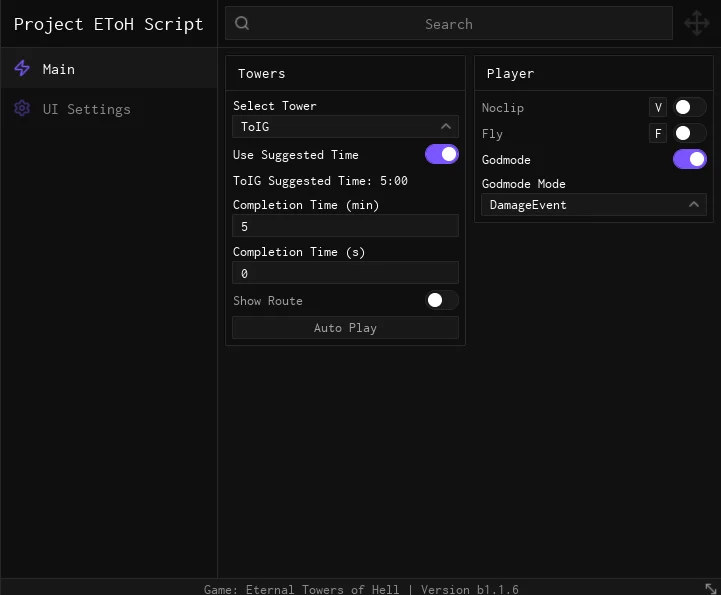Viewport: 721px width, 595px height.
Task: Turn on the Noclip switch
Action: (x=689, y=107)
